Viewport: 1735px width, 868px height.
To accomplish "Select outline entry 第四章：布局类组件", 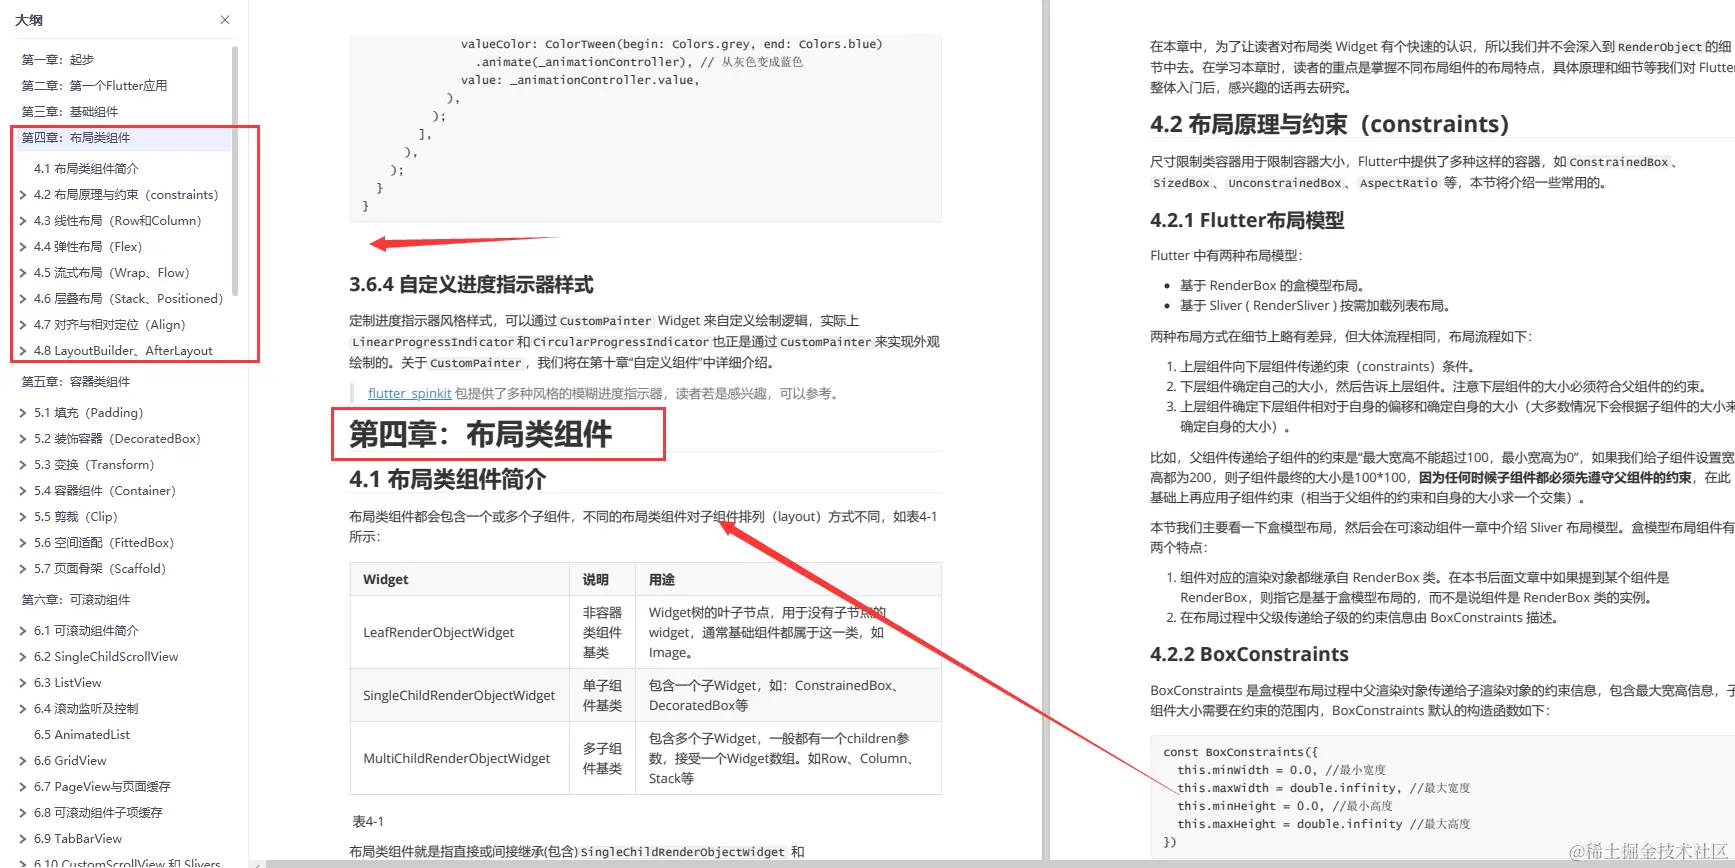I will coord(76,137).
